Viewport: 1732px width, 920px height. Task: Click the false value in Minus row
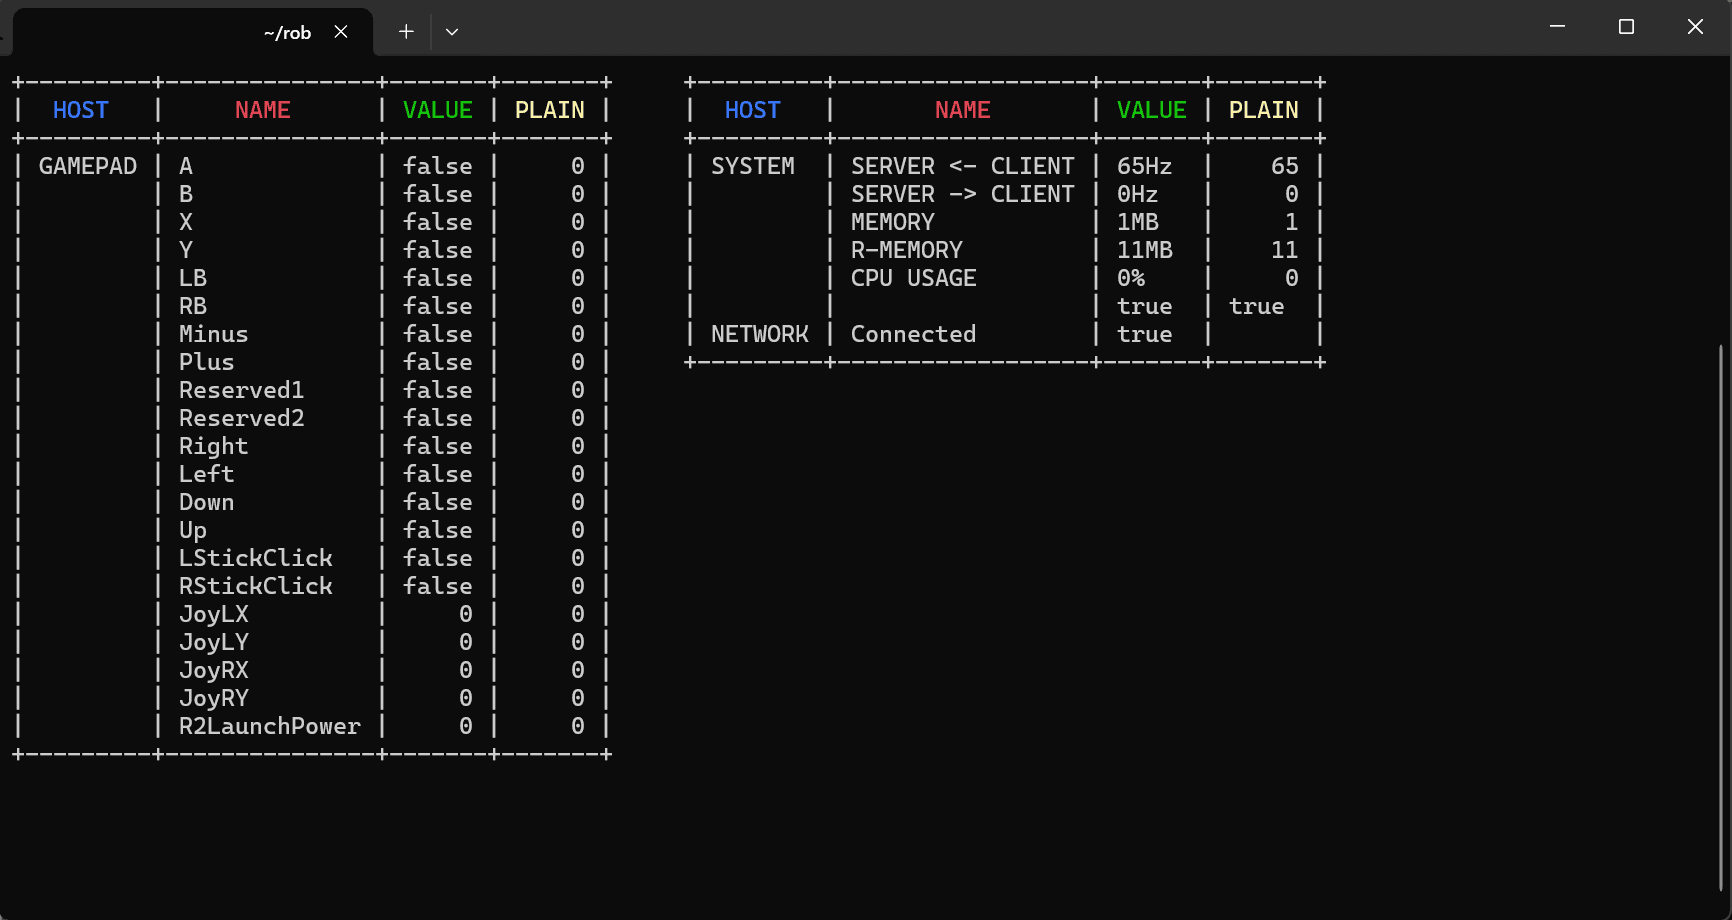coord(437,334)
